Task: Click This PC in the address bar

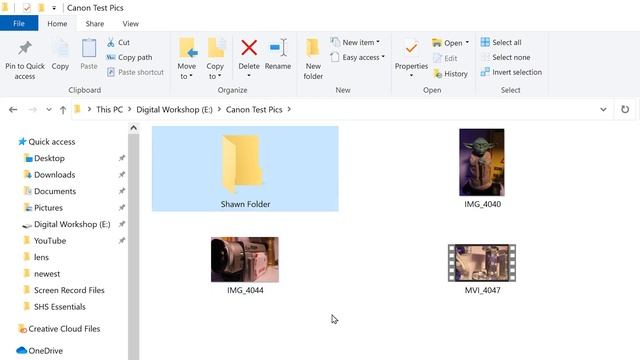Action: [x=109, y=109]
